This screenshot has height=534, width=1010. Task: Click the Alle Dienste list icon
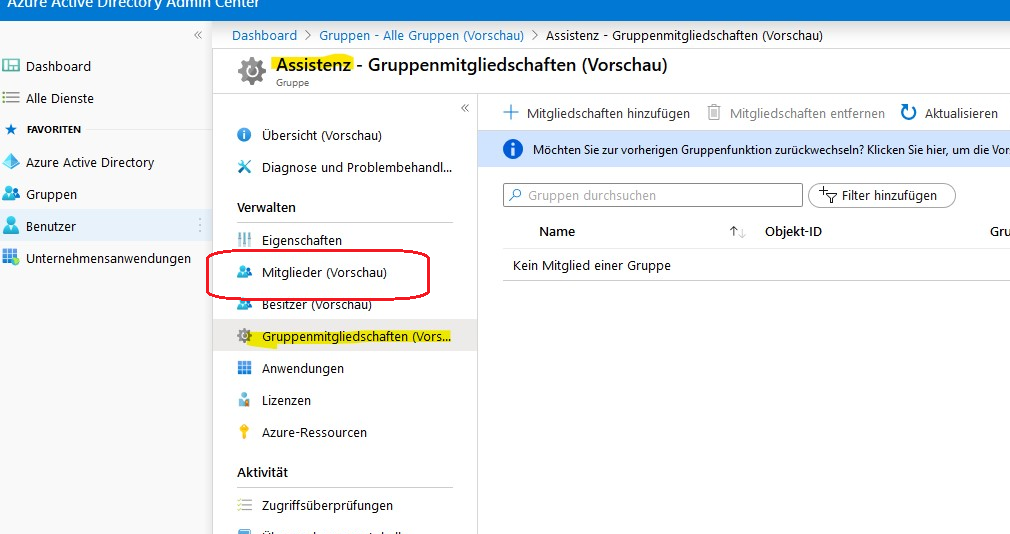(11, 98)
